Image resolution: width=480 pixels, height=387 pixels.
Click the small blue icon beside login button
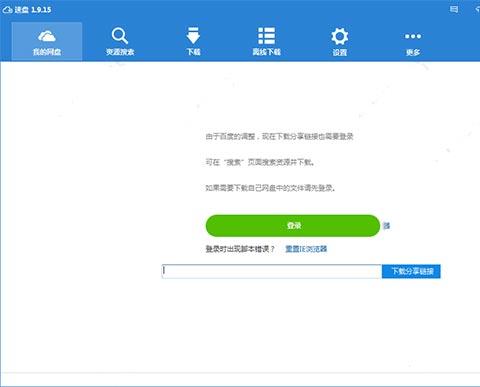click(x=386, y=226)
